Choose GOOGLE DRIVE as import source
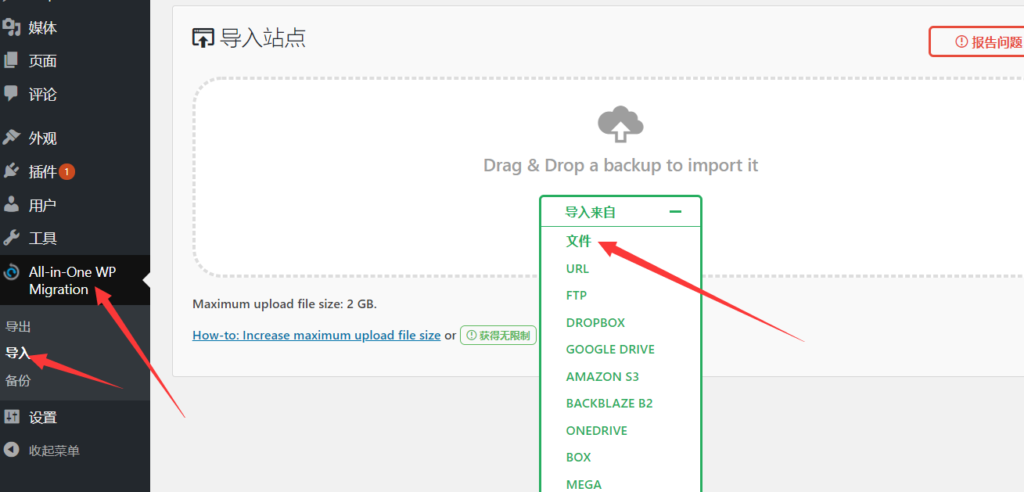The height and width of the screenshot is (492, 1024). point(610,349)
